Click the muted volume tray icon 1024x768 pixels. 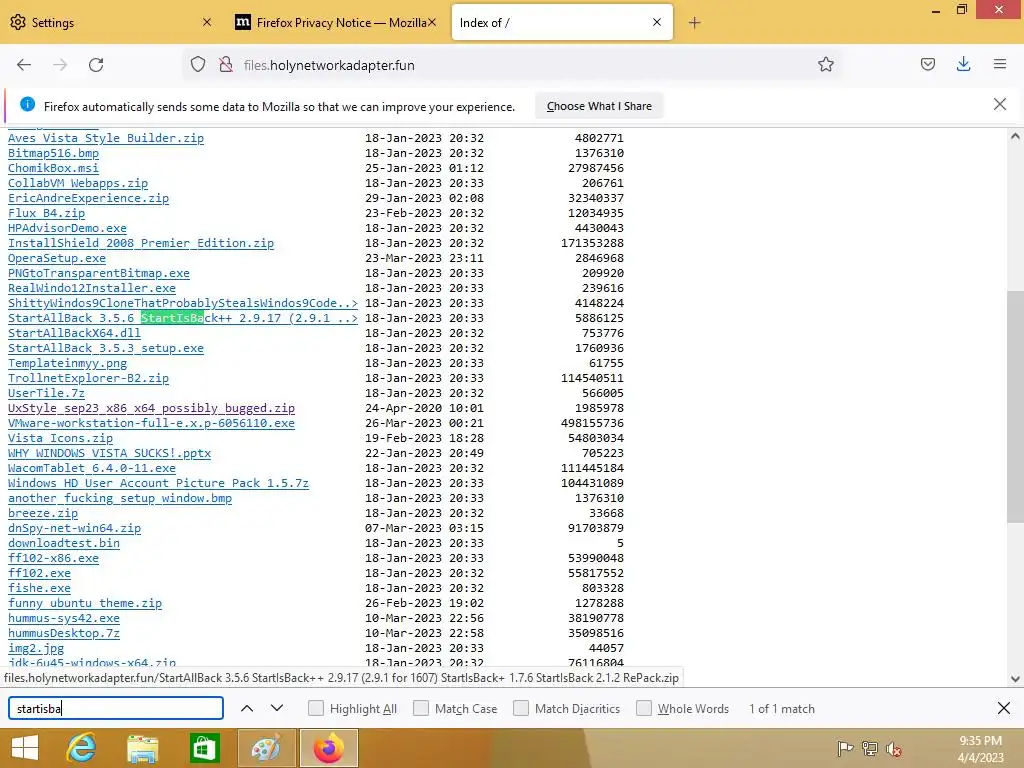pyautogui.click(x=893, y=749)
